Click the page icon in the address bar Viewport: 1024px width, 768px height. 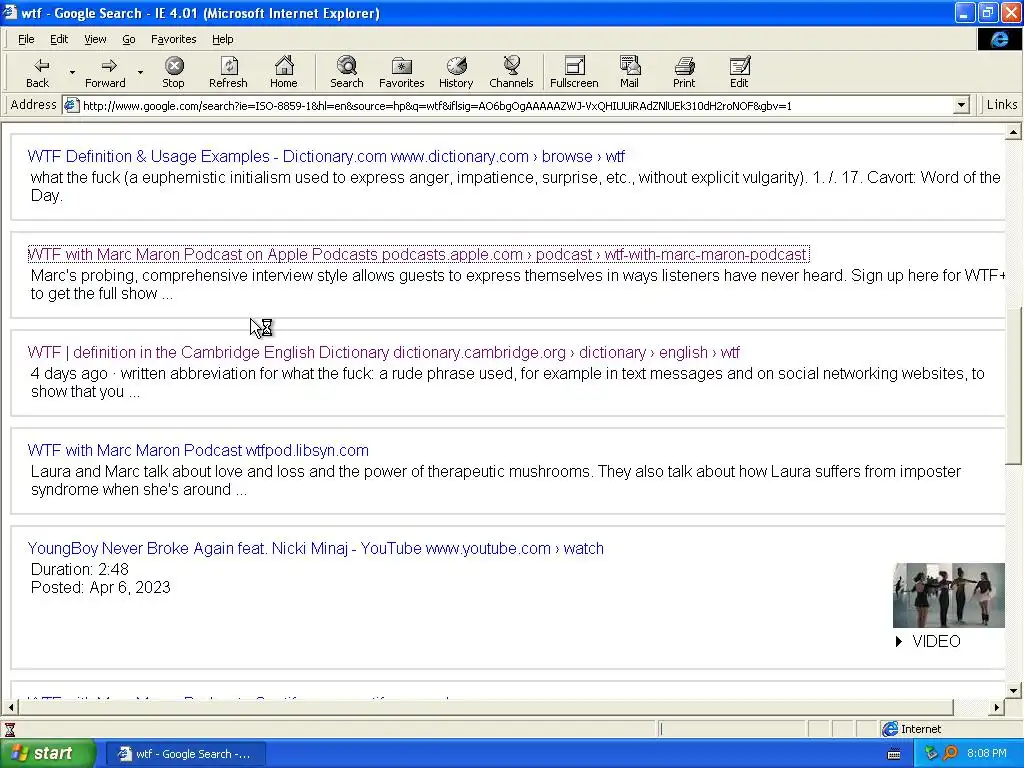(x=71, y=105)
